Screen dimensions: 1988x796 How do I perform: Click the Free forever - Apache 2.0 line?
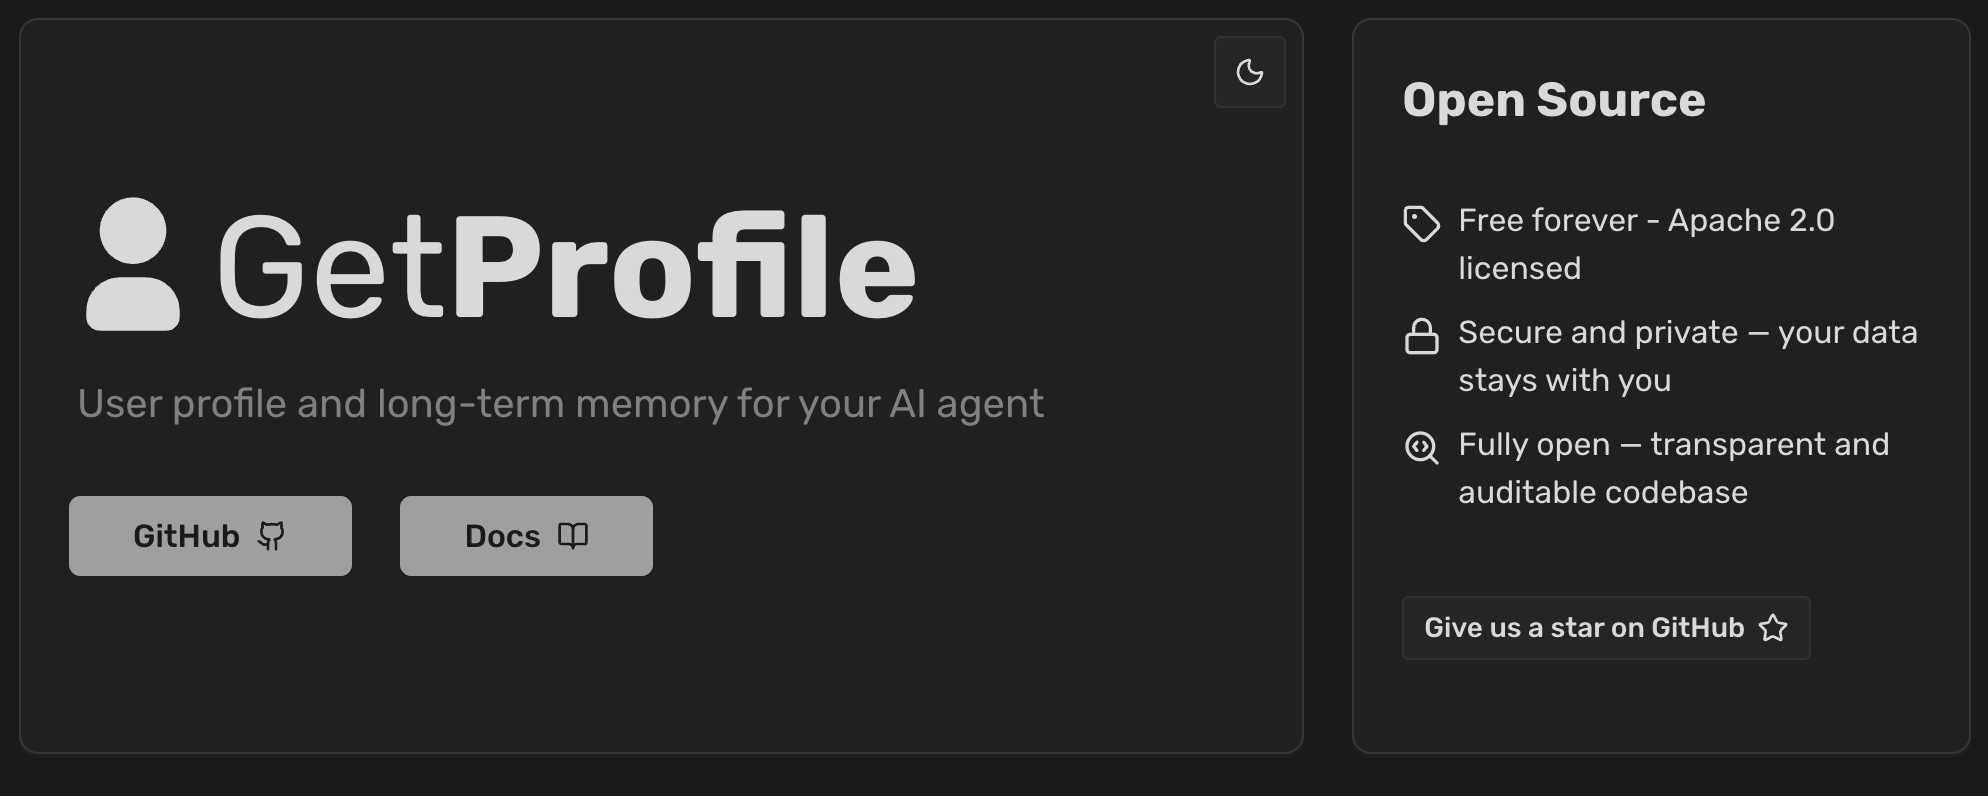click(x=1646, y=243)
